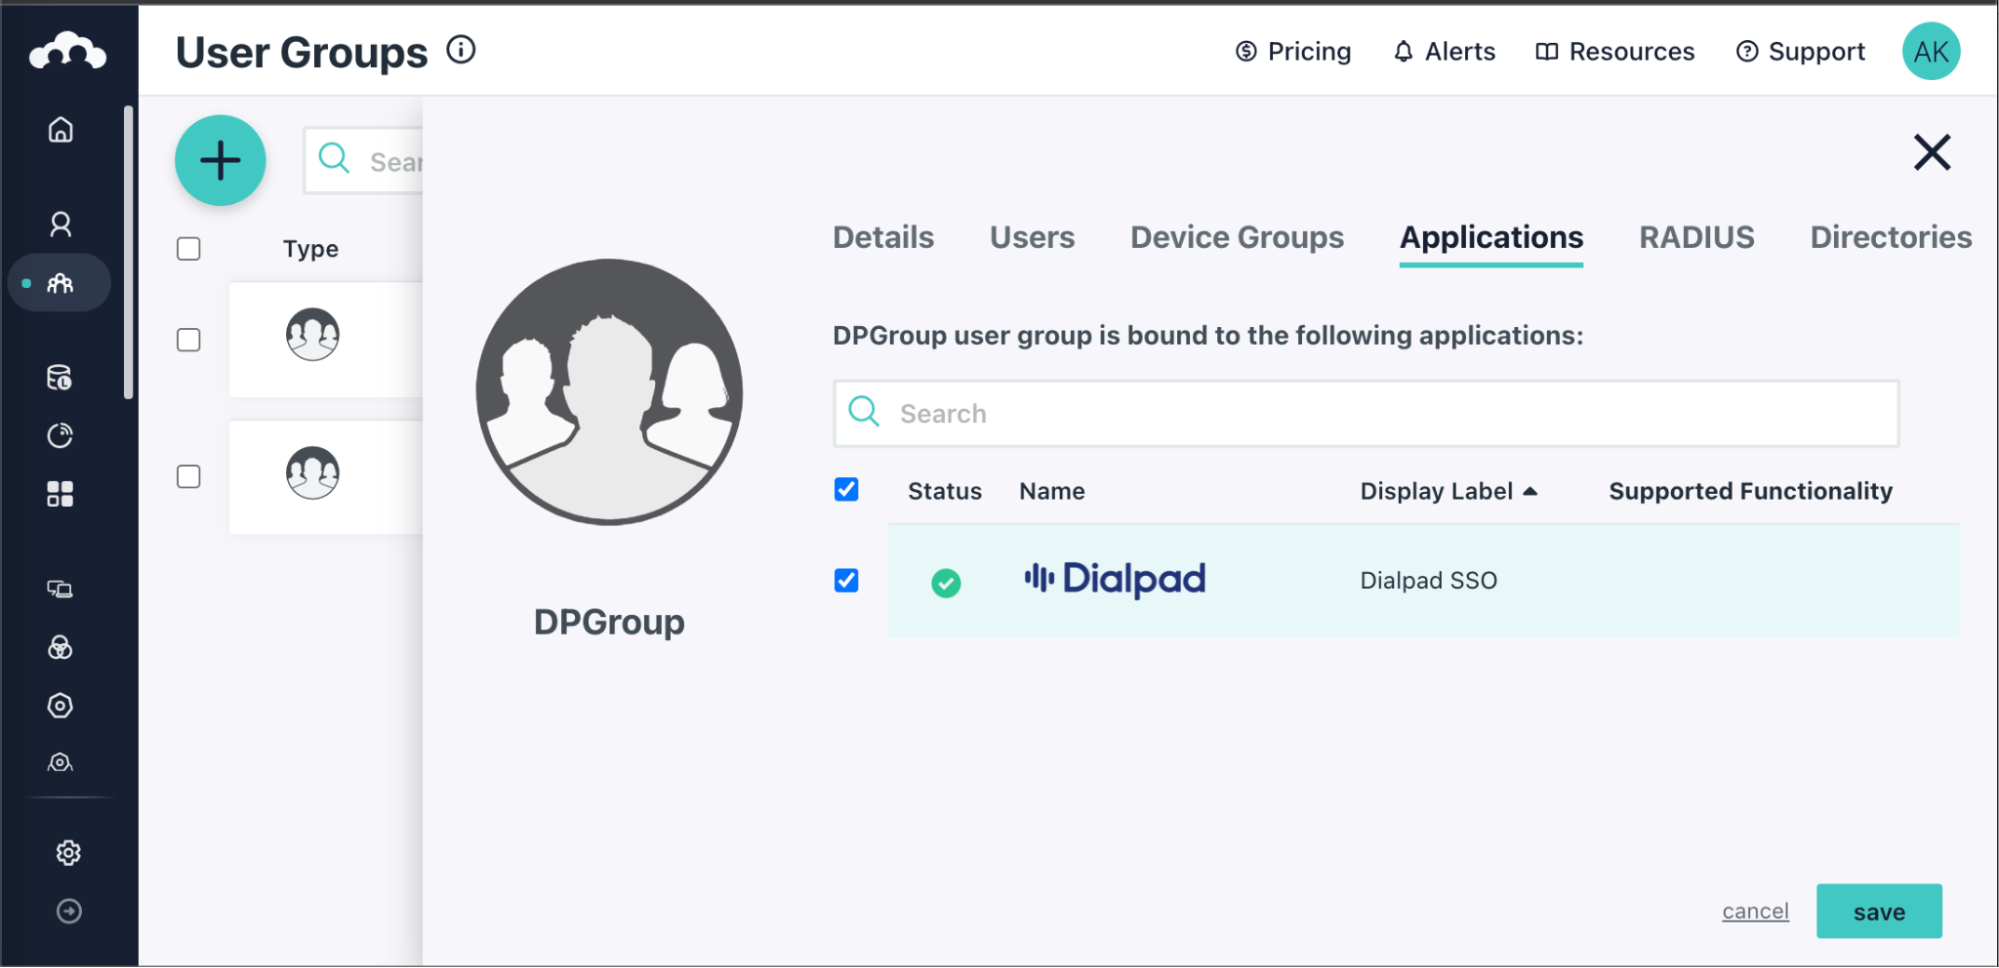Click the Name column header
This screenshot has height=968, width=1999.
pos(1052,491)
